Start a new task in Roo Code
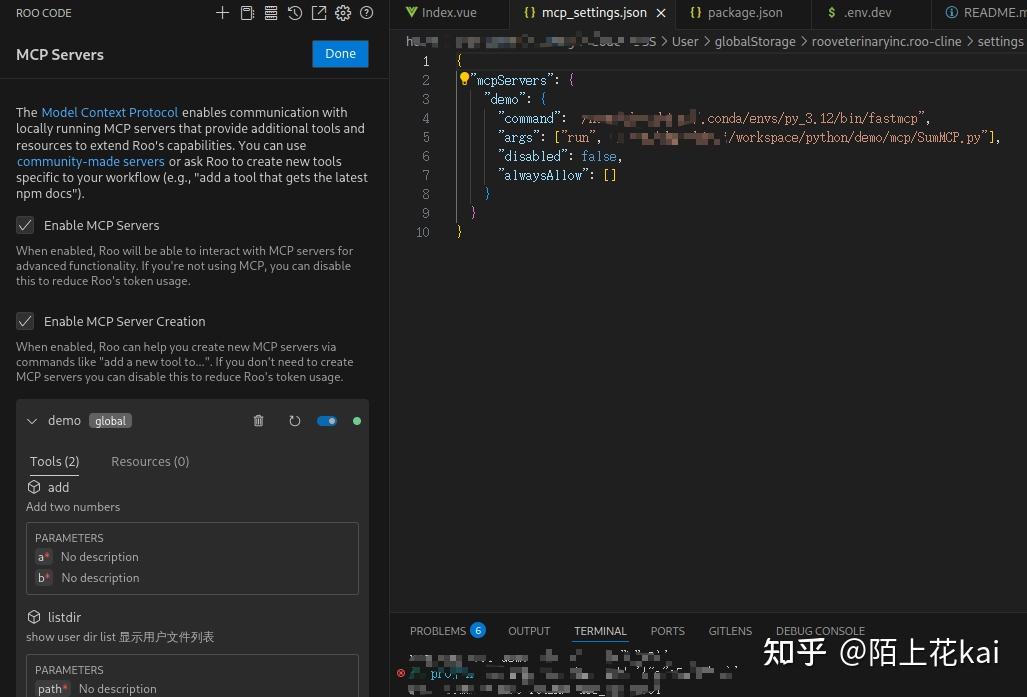This screenshot has height=697, width=1027. pyautogui.click(x=222, y=13)
